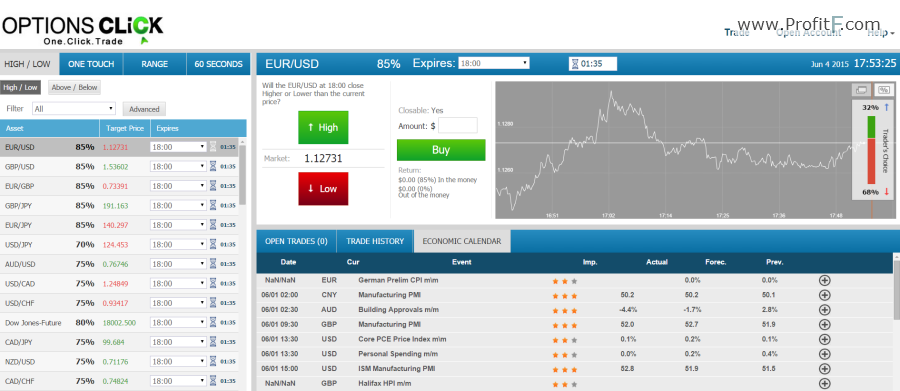Open the Filter All dropdown
This screenshot has height=391, width=900.
pyautogui.click(x=74, y=109)
